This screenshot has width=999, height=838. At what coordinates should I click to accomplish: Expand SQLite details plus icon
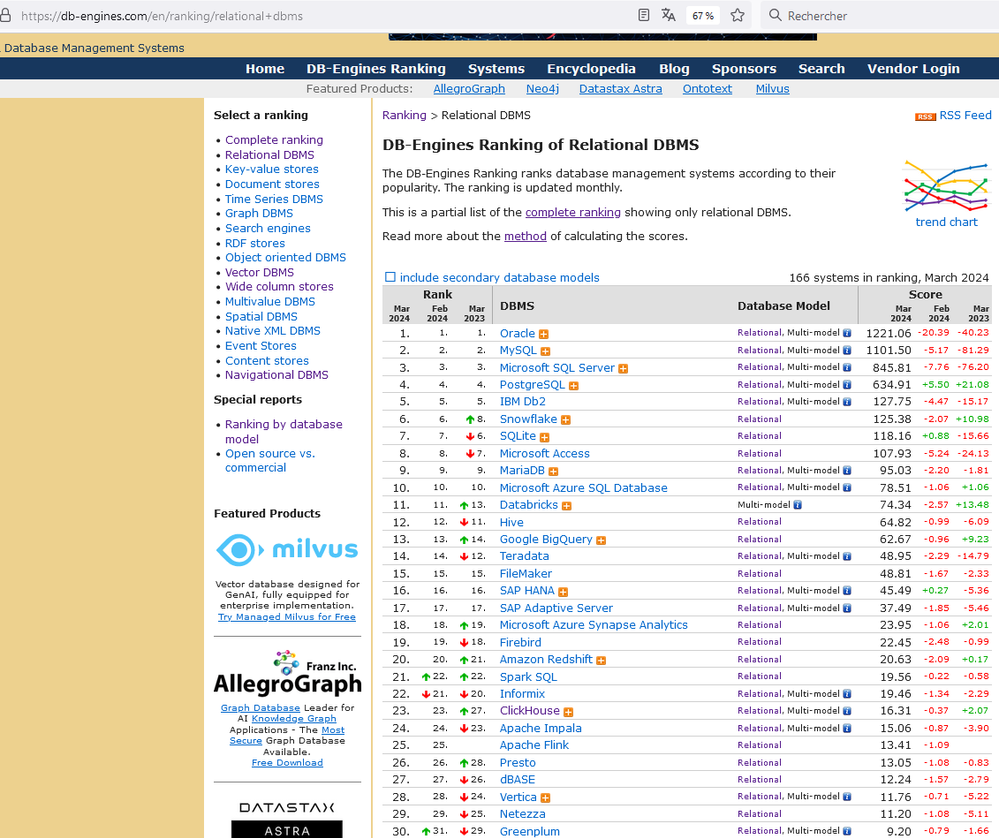click(x=544, y=437)
